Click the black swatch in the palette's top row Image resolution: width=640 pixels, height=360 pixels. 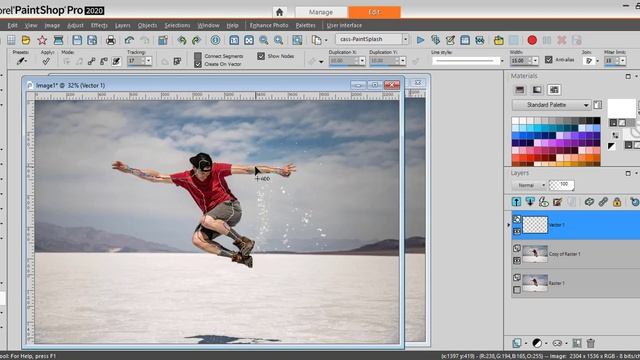click(x=597, y=120)
